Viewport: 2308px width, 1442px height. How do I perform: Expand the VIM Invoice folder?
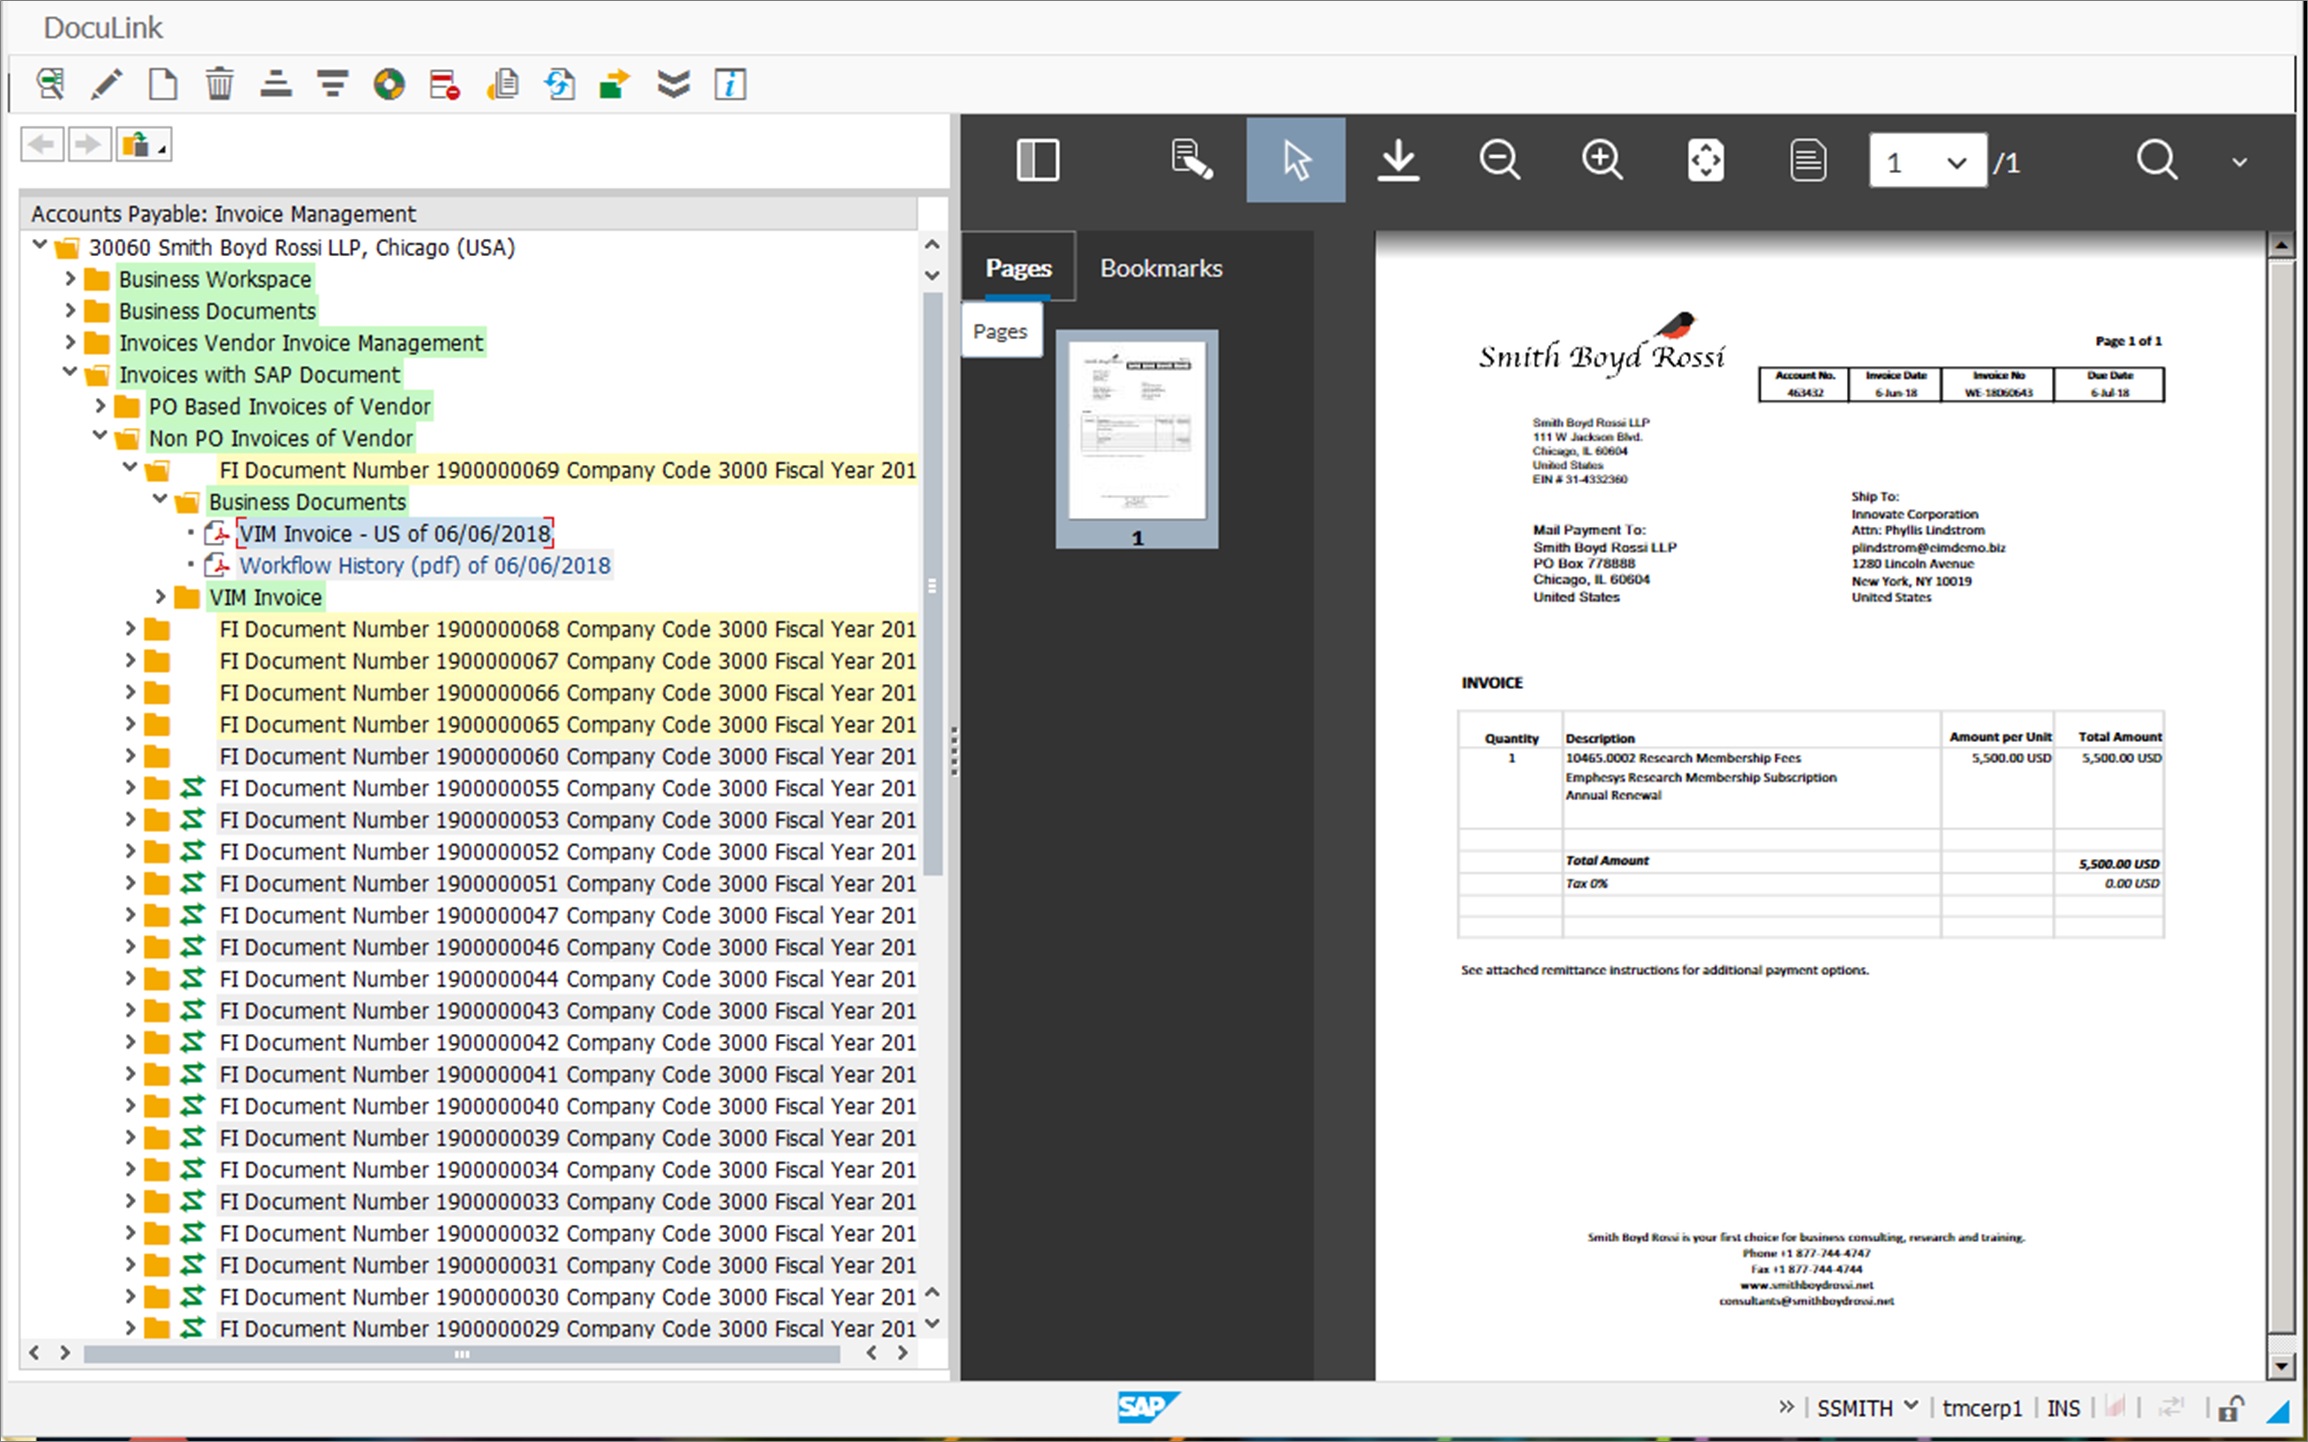coord(160,596)
